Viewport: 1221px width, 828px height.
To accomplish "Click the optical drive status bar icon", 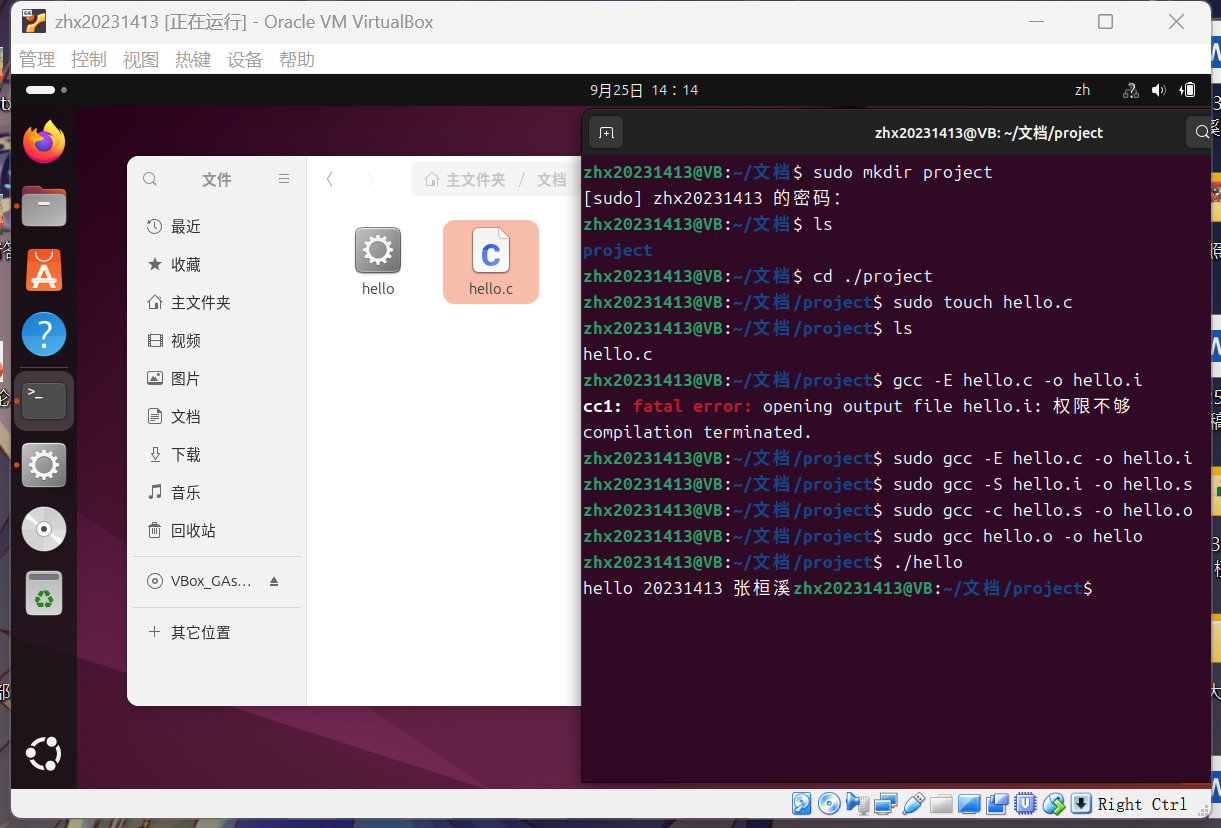I will click(829, 804).
